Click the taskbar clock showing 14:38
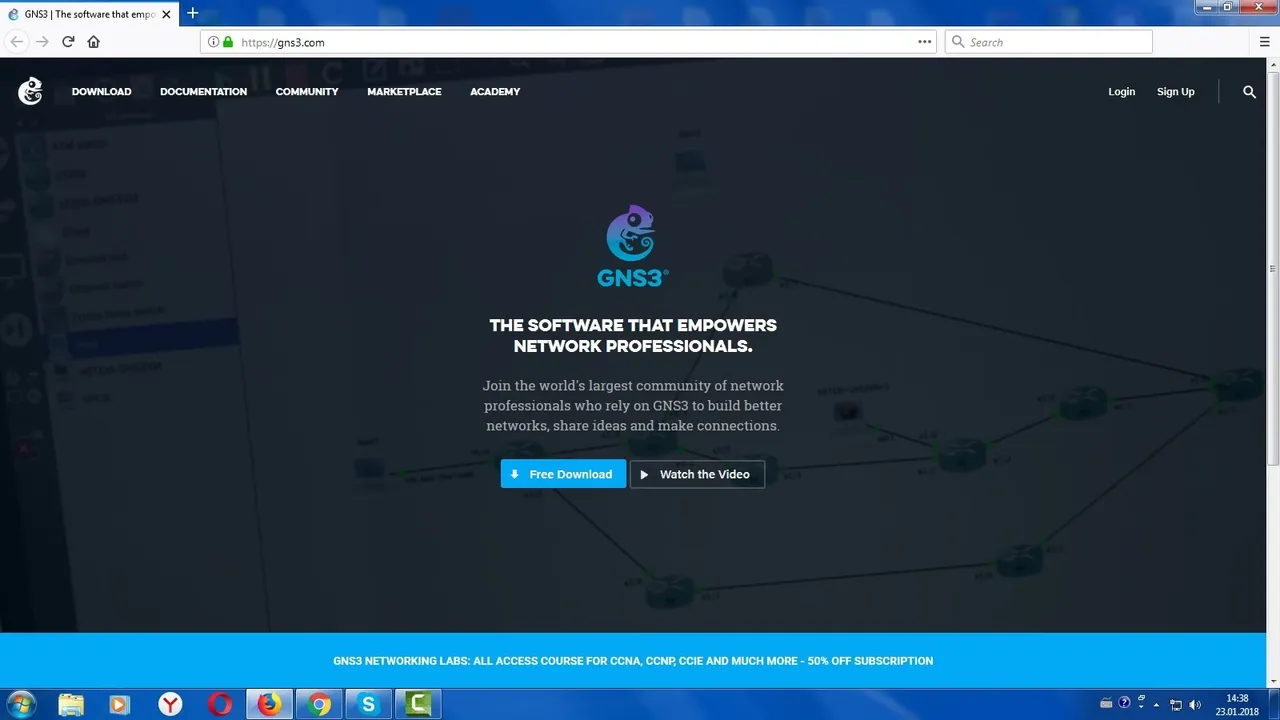Screen dimensions: 1280x720 [x=1237, y=704]
